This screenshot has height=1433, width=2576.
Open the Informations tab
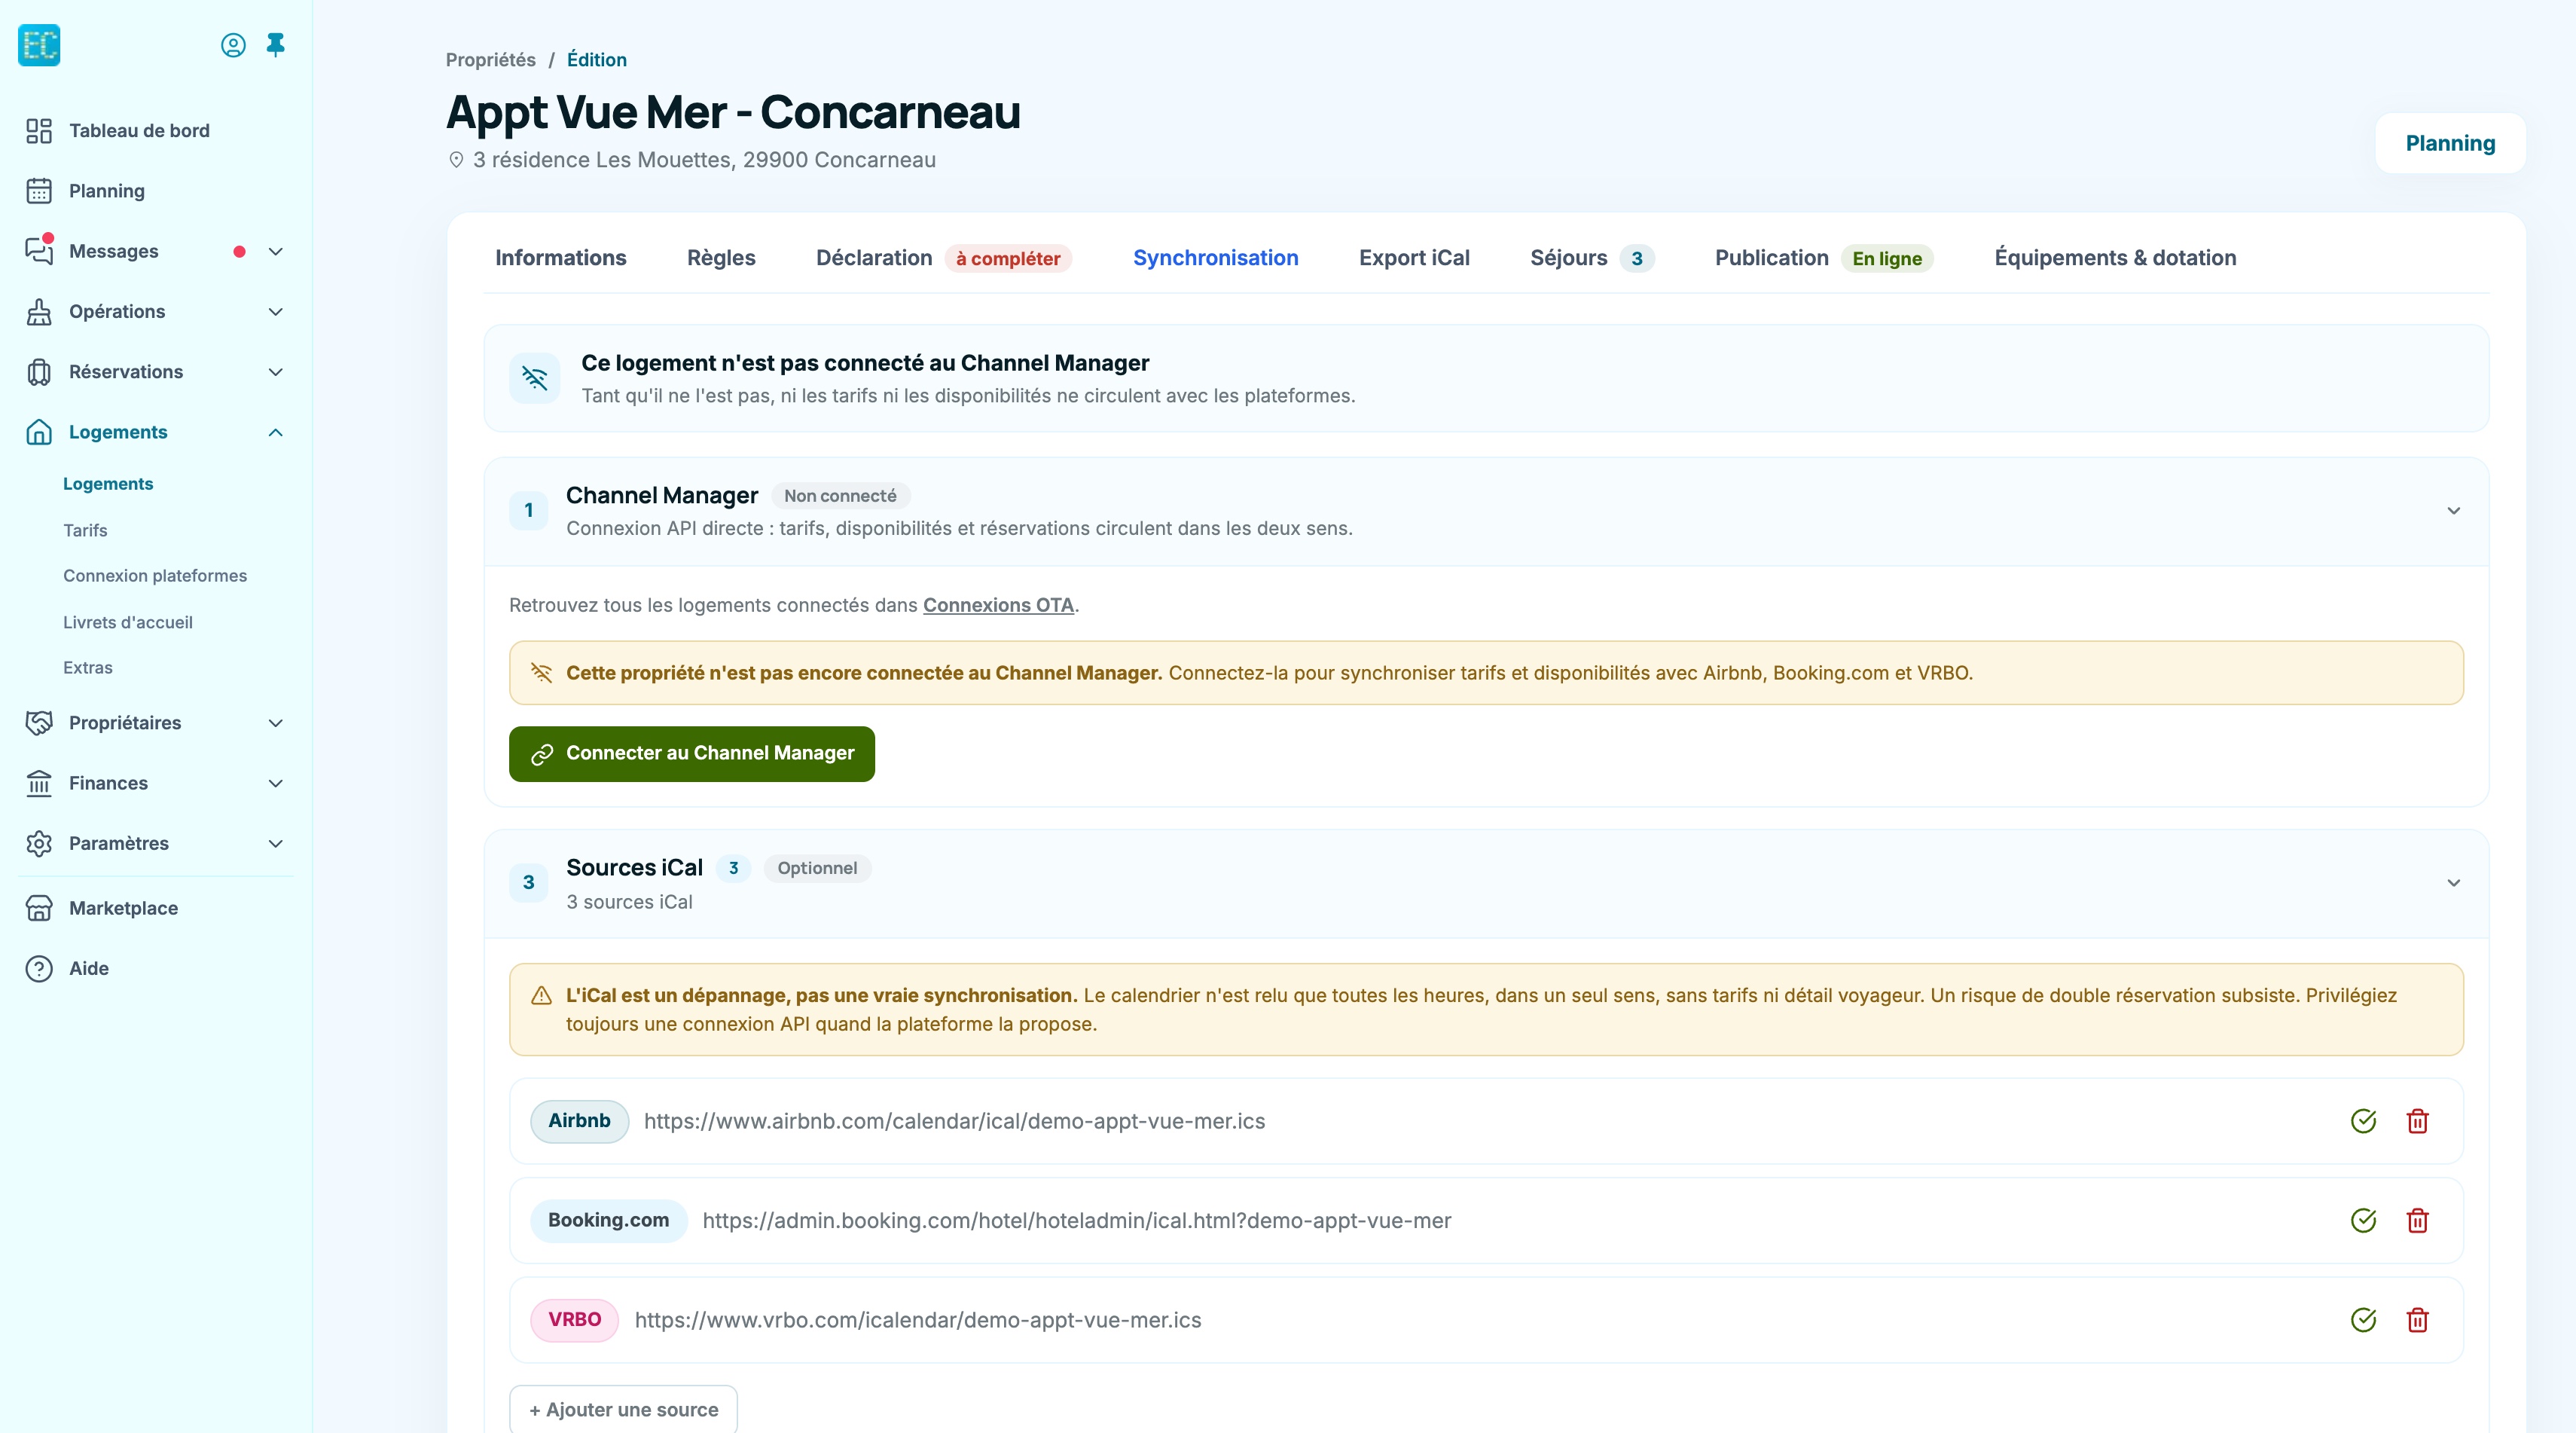click(x=561, y=258)
